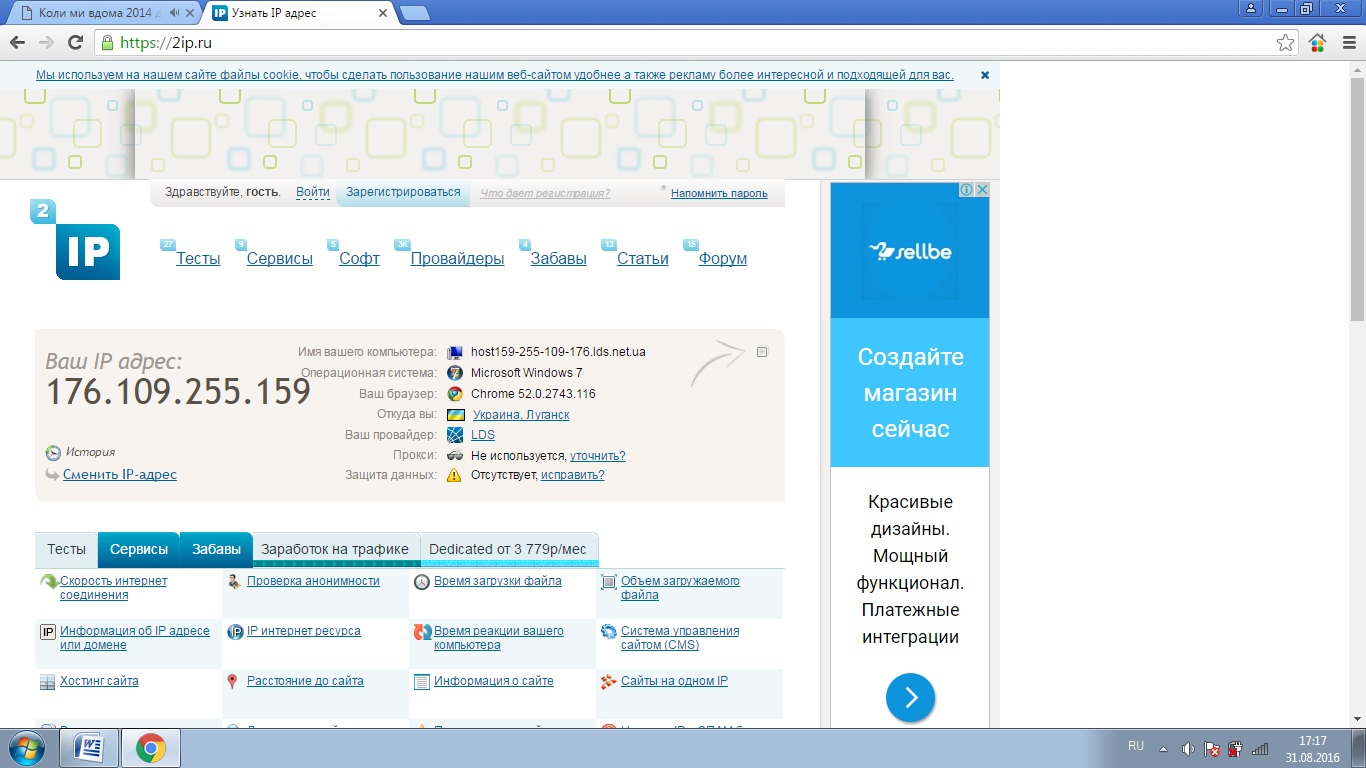Open the Тесты menu link
1366x768 pixels.
198,258
